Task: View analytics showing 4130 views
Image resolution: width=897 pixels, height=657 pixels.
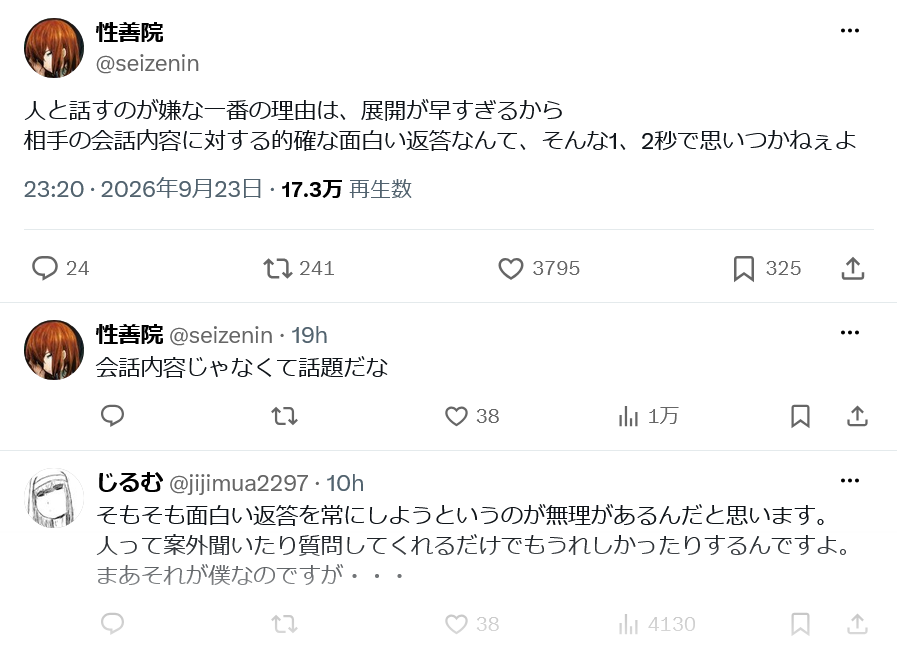Action: tap(657, 624)
